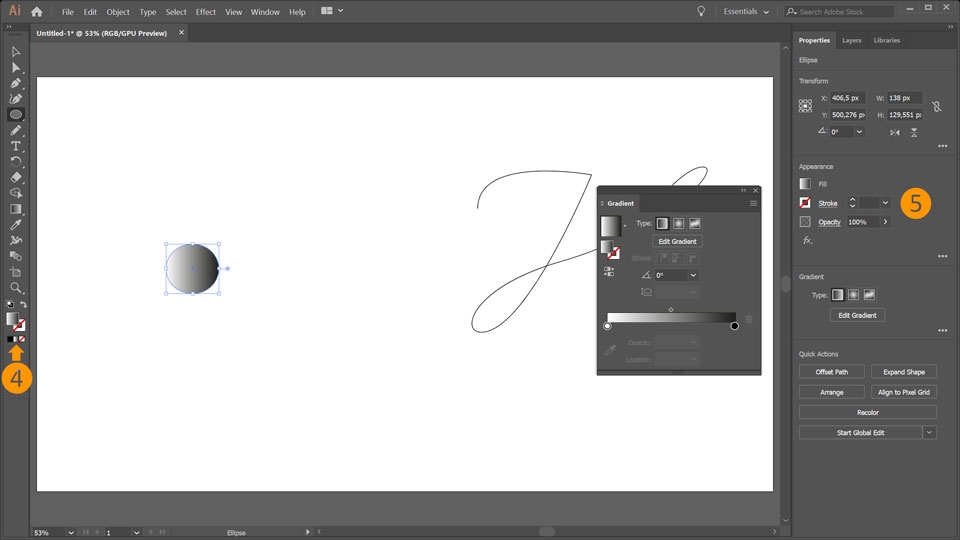
Task: Select the Eraser tool
Action: point(16,178)
